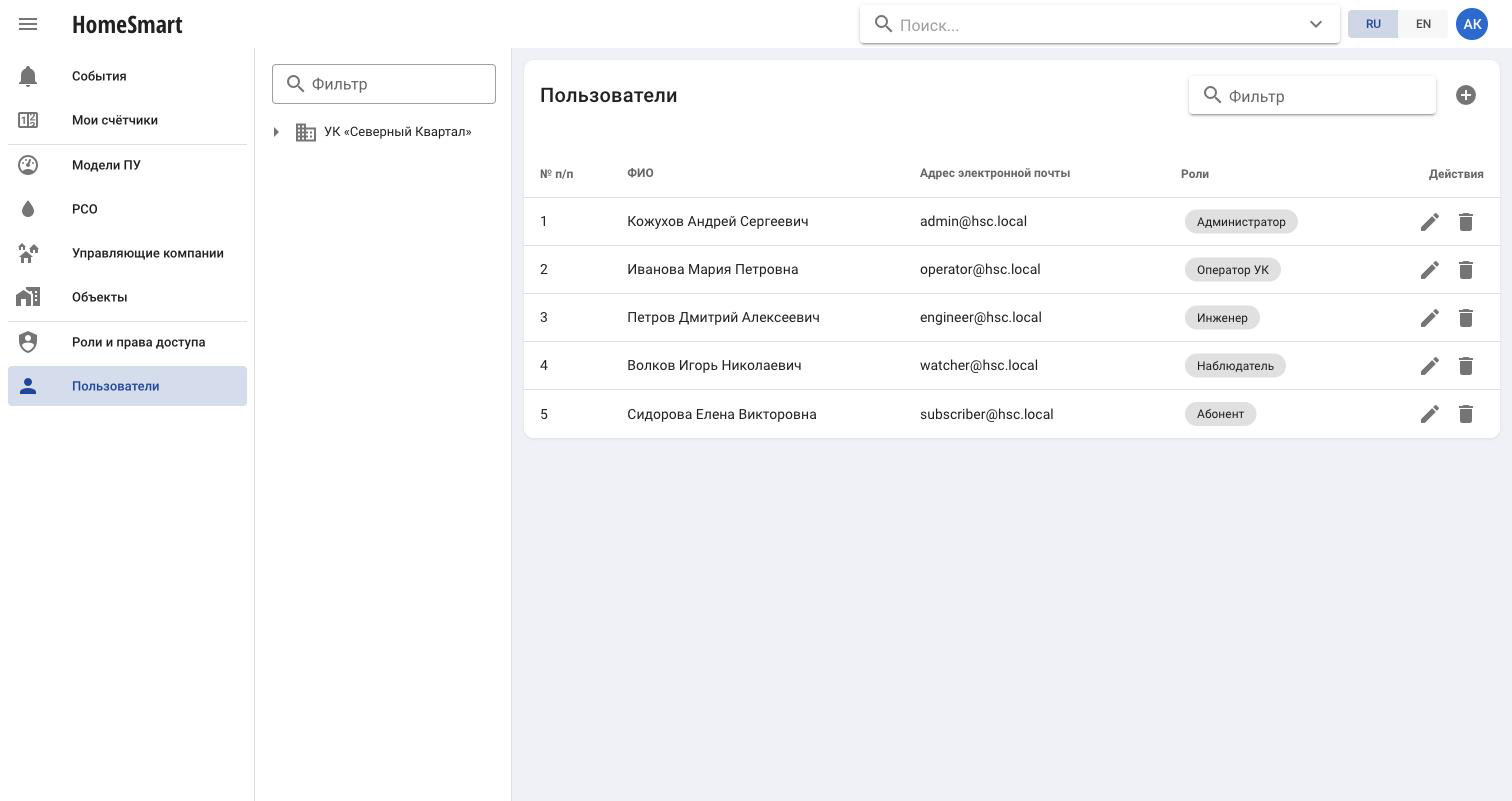The height and width of the screenshot is (801, 1512).
Task: Click the email admin@hsc.local
Action: click(x=973, y=221)
